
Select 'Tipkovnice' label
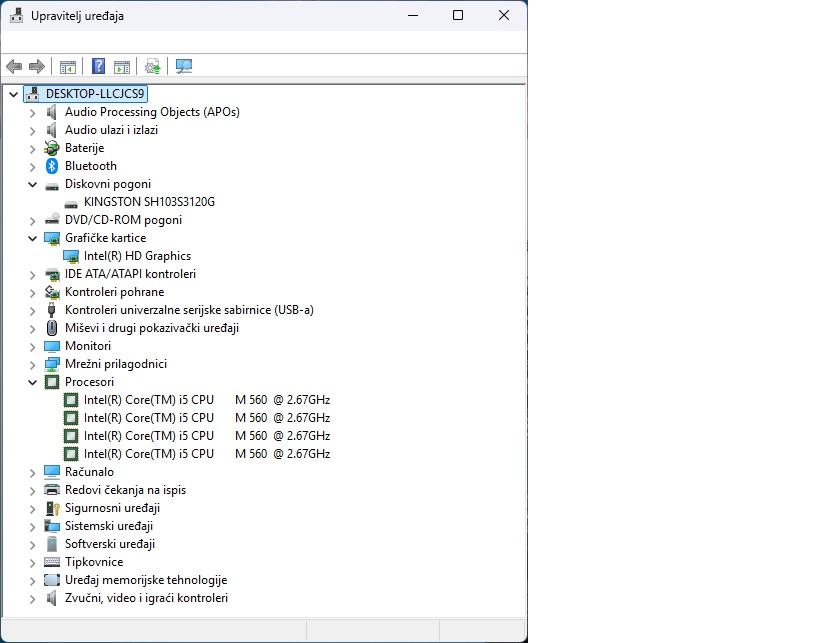point(94,562)
